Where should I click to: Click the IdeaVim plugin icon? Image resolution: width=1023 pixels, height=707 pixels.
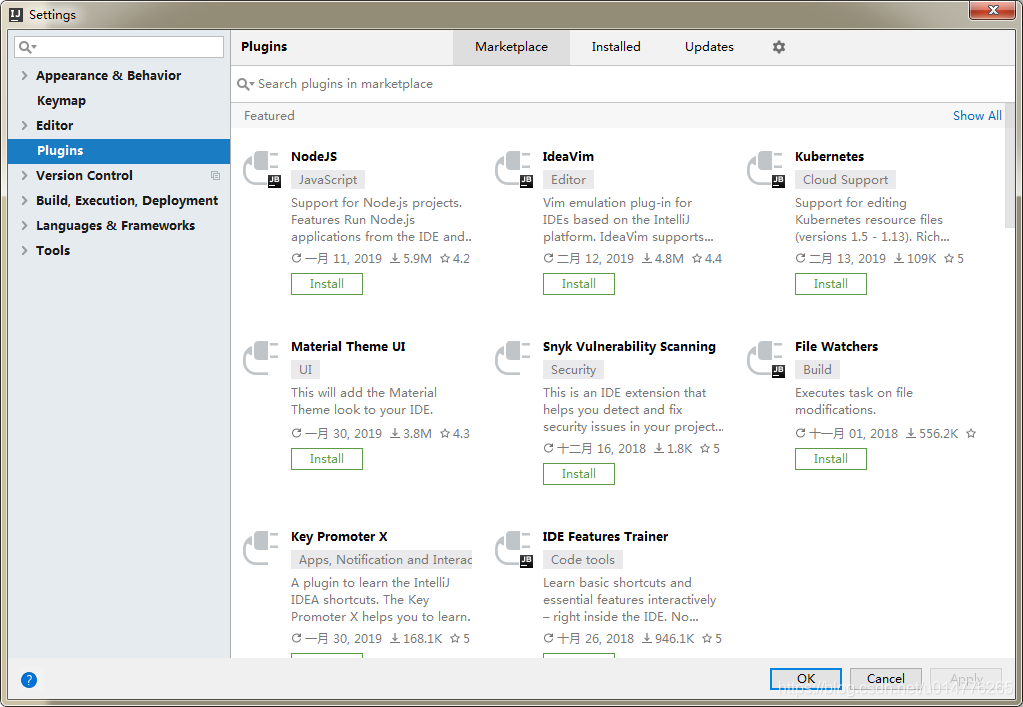coord(513,169)
